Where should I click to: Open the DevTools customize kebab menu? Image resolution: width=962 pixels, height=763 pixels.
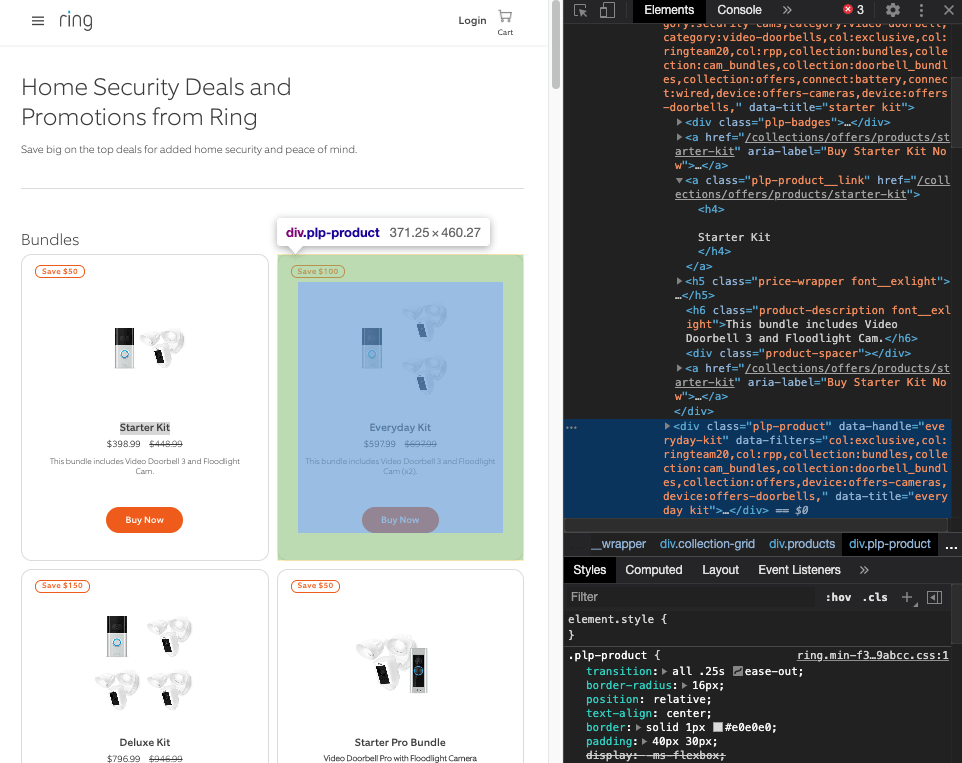coord(921,10)
